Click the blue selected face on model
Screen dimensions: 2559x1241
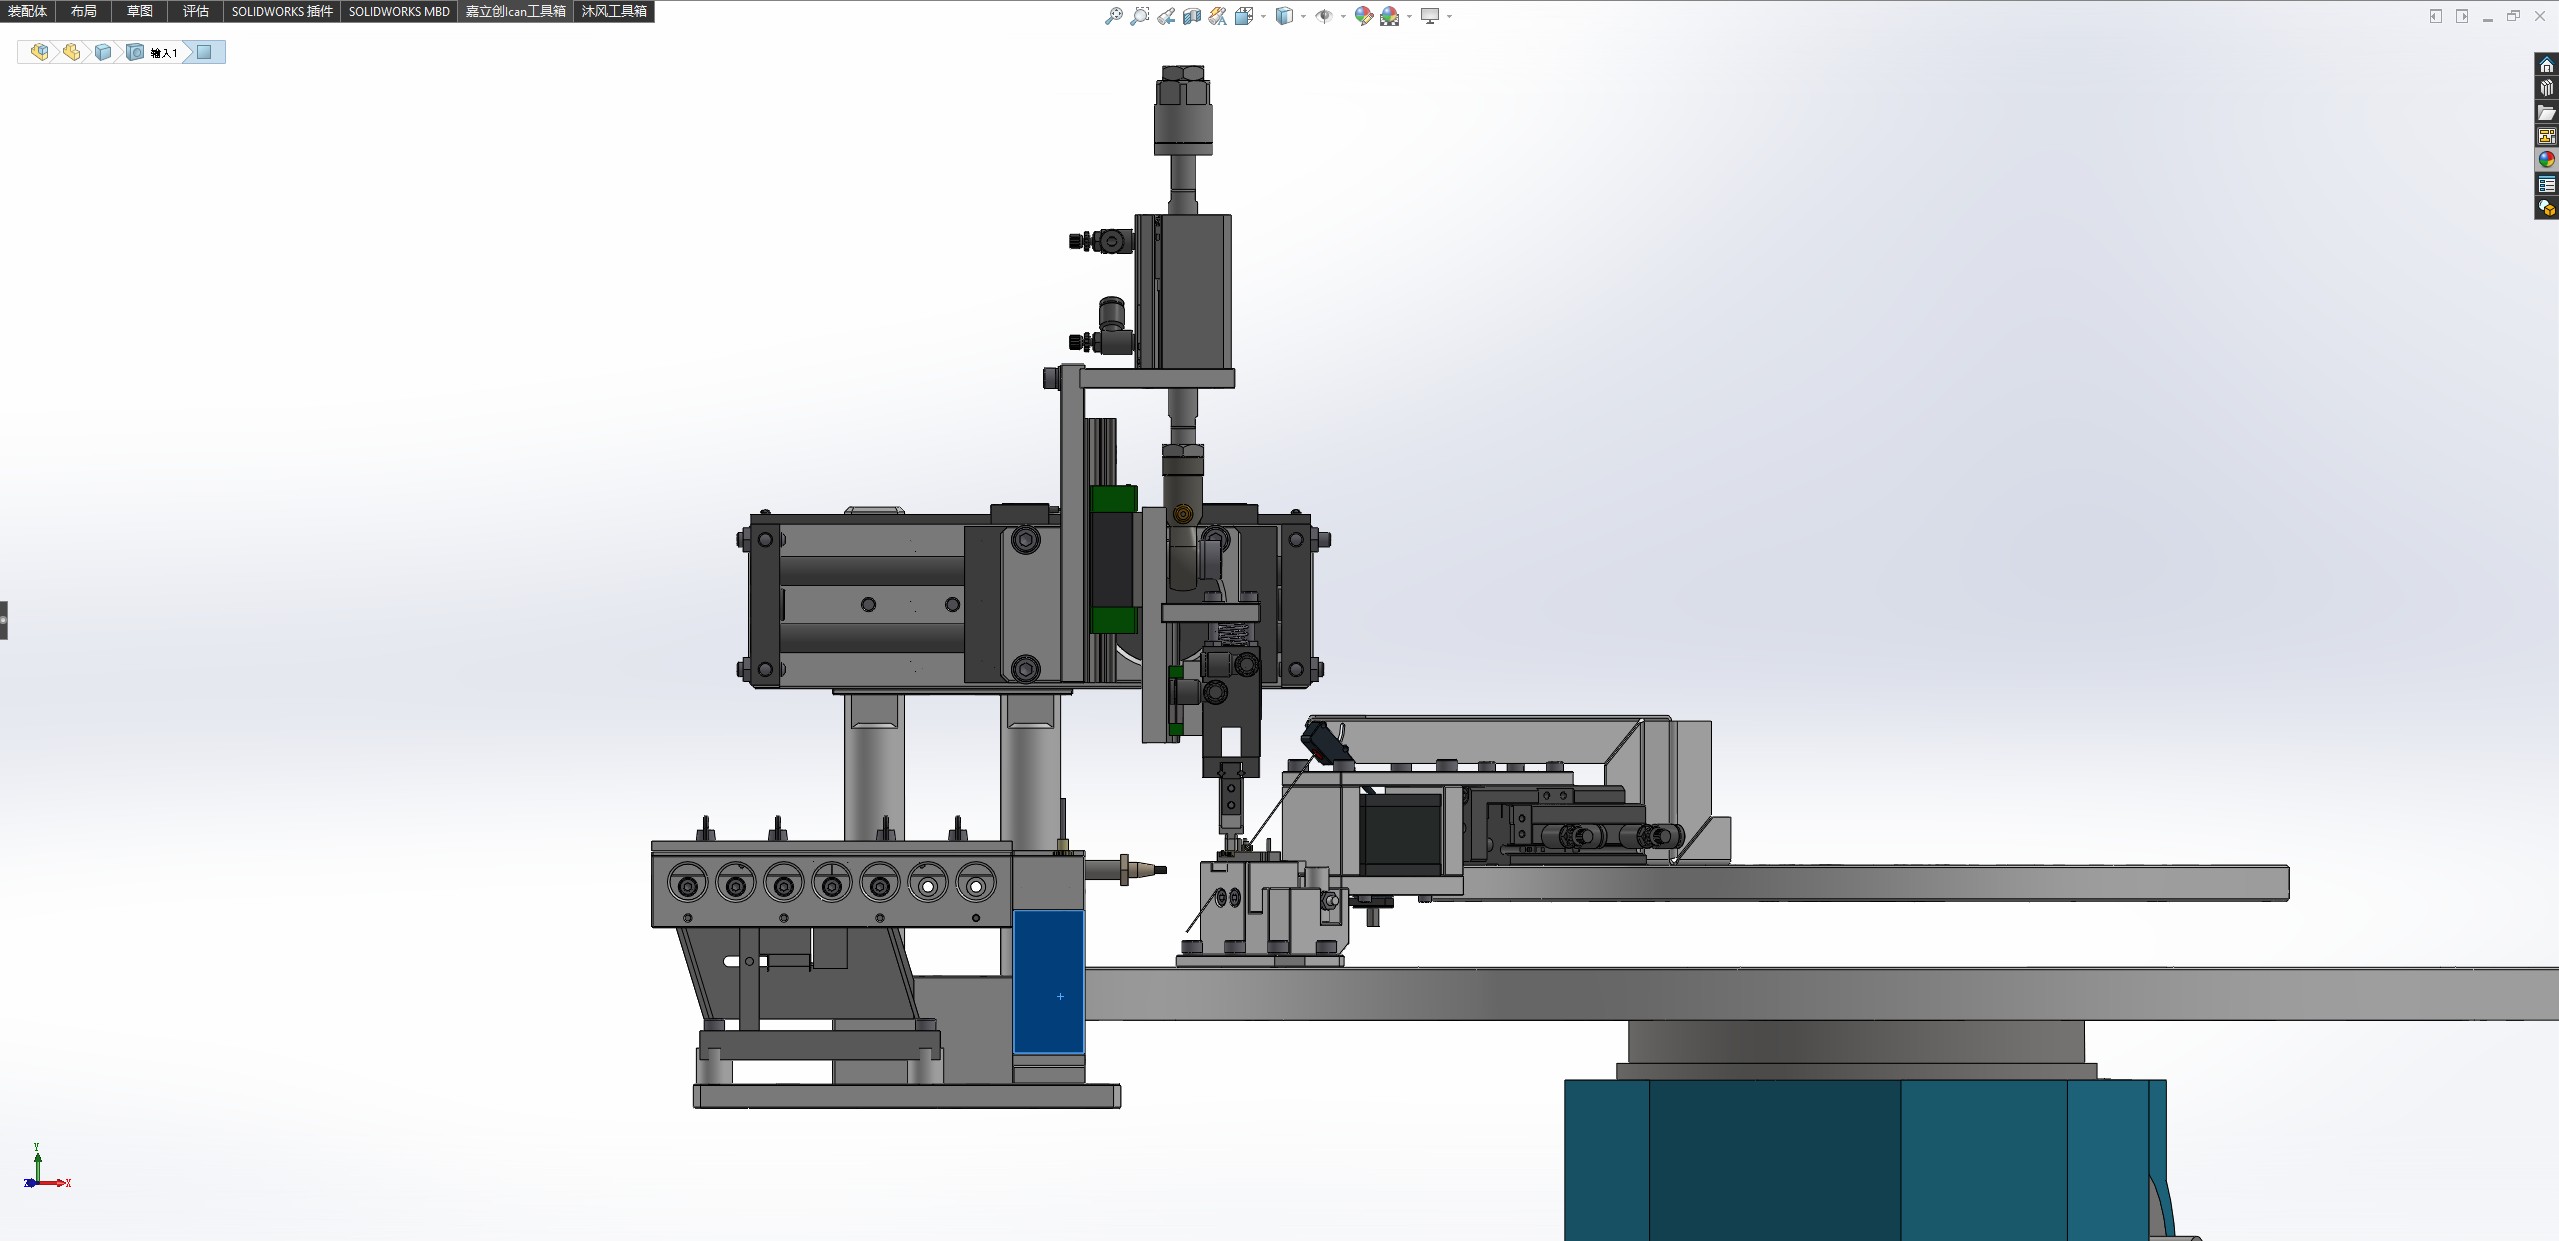pos(1048,981)
